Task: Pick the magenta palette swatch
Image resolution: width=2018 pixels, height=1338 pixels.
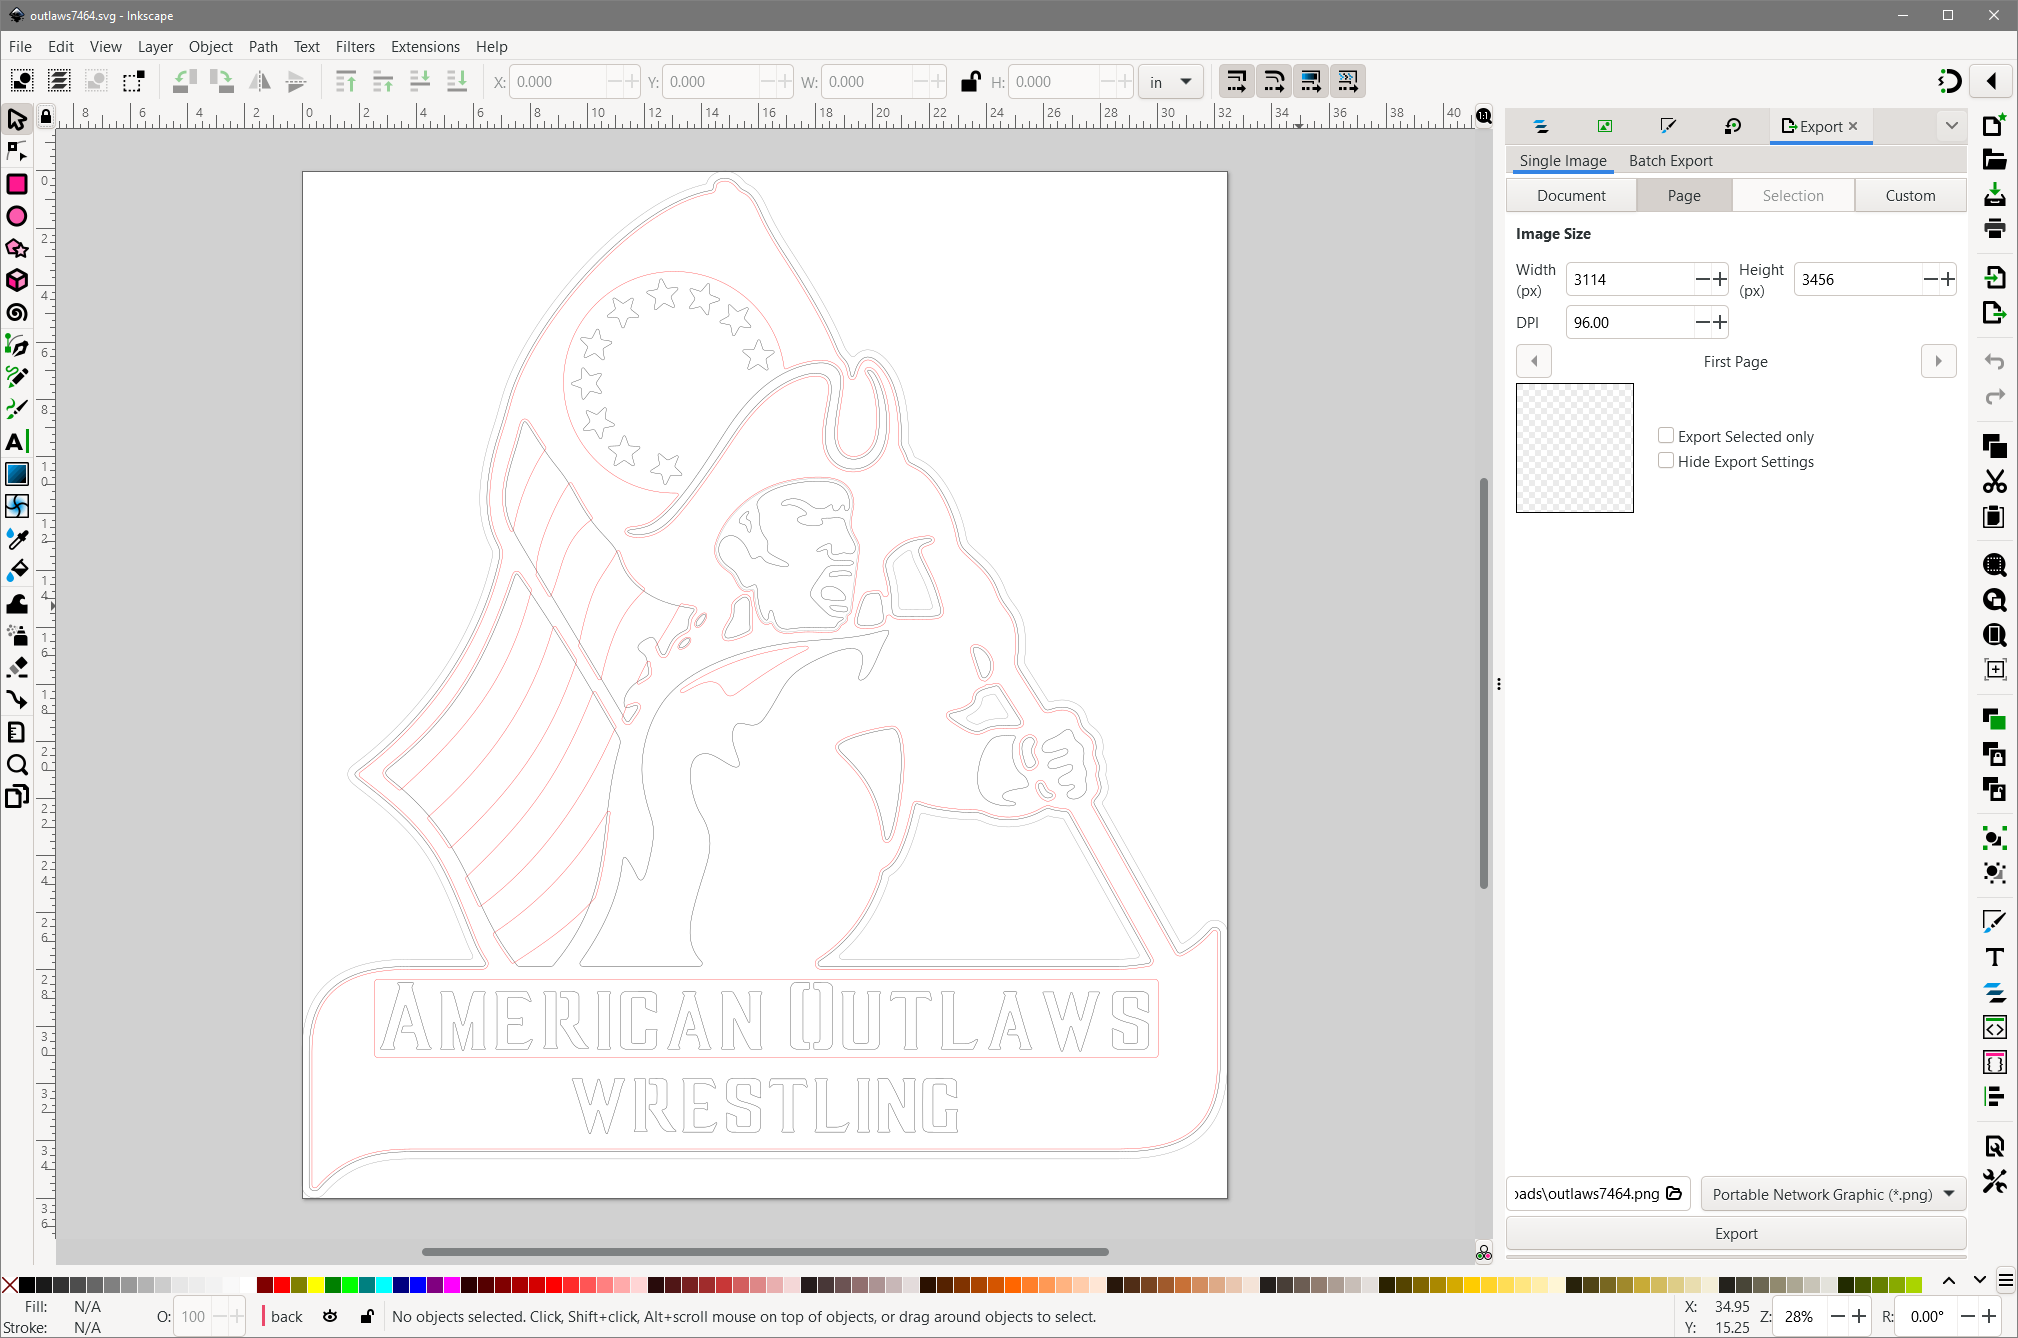Action: (451, 1285)
